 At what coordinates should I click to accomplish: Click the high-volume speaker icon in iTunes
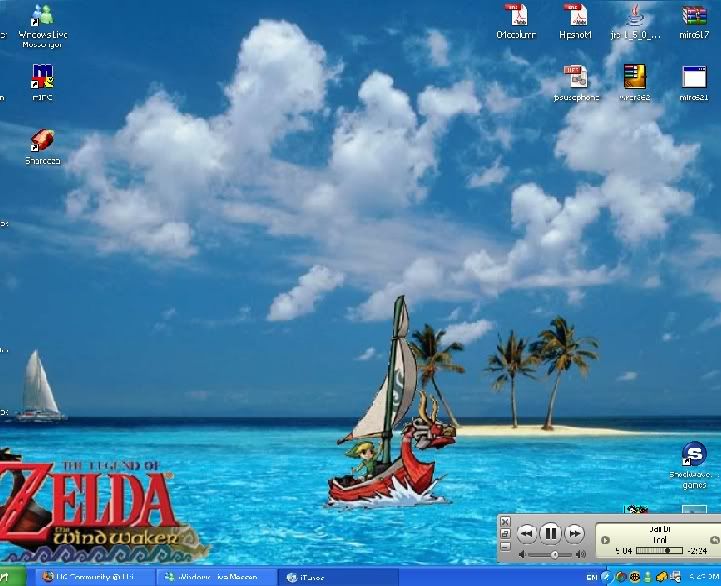(x=581, y=555)
